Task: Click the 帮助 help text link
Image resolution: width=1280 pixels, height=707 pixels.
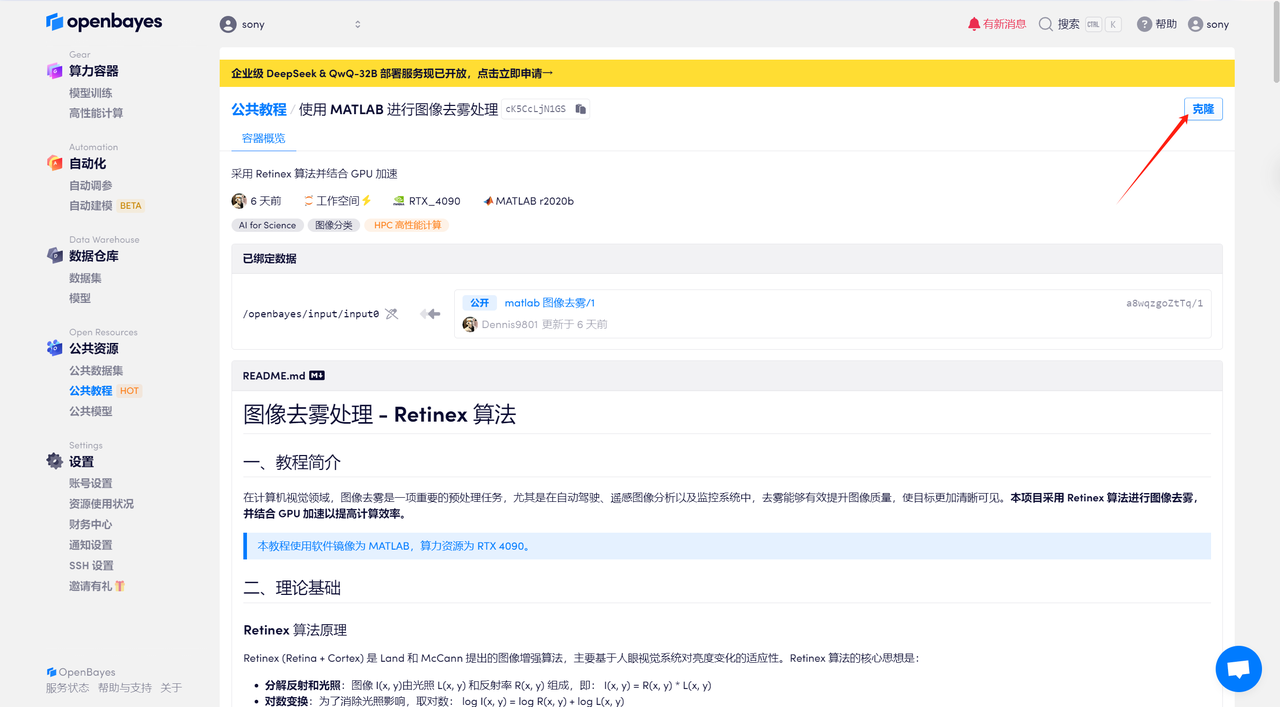Action: coord(1166,24)
